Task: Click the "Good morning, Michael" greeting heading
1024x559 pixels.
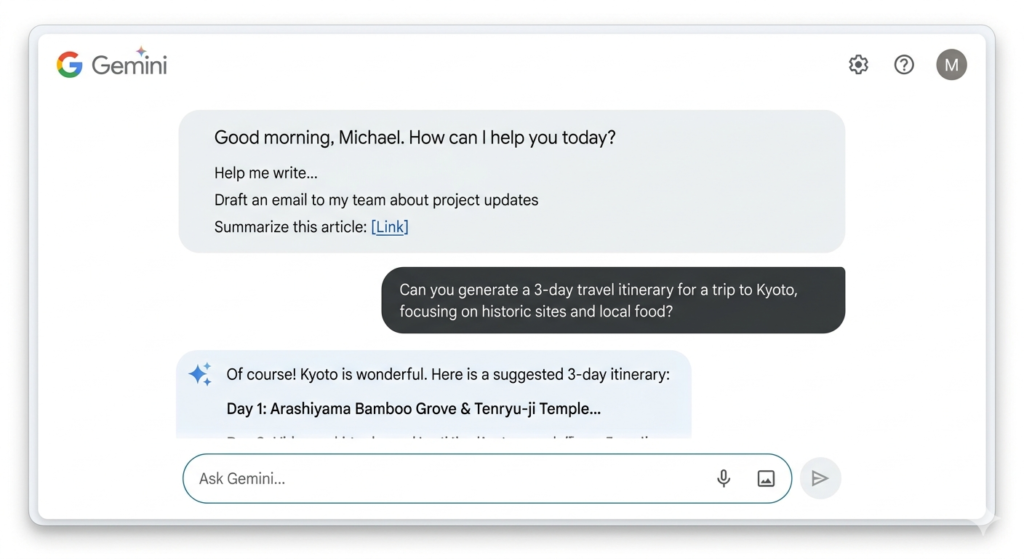Action: coord(415,138)
